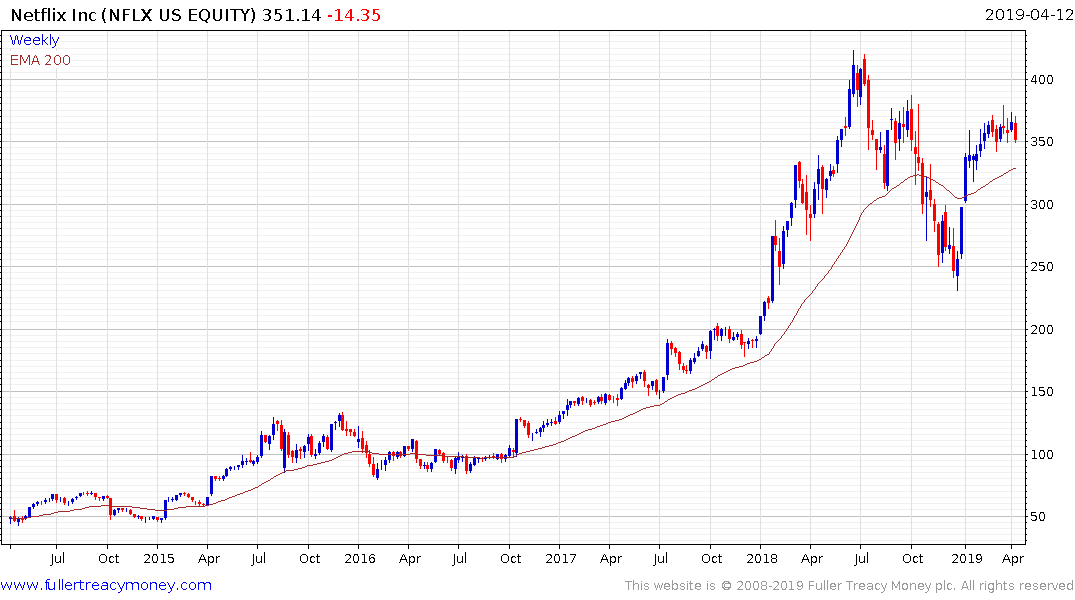1075x600 pixels.
Task: Click the 200 price axis label
Action: pos(1042,329)
